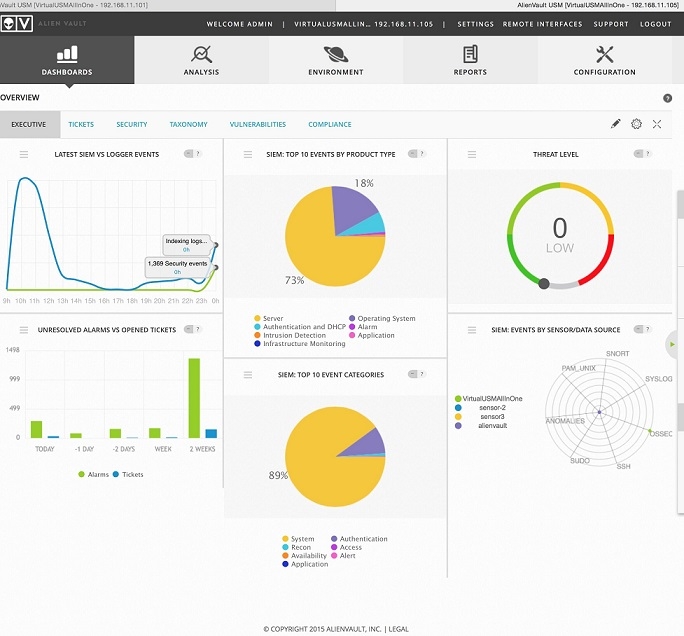Click help toggle on Latest SIEM vs Logger Events
This screenshot has width=684, height=636.
192,154
